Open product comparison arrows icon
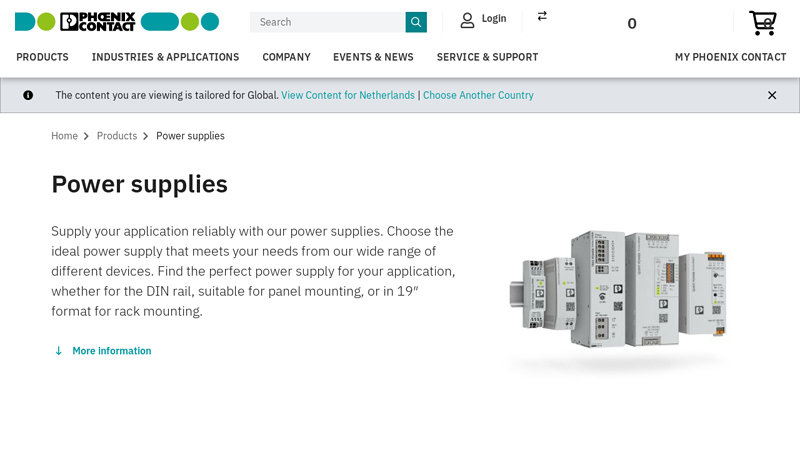The width and height of the screenshot is (800, 450). coord(542,16)
